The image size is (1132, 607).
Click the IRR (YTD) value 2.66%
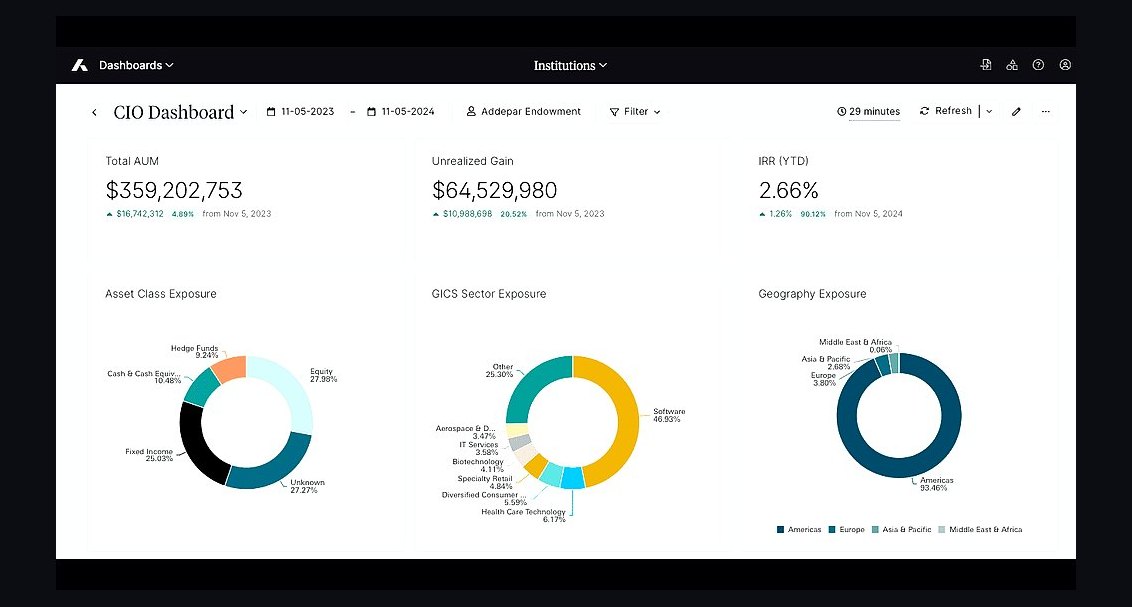click(x=788, y=190)
